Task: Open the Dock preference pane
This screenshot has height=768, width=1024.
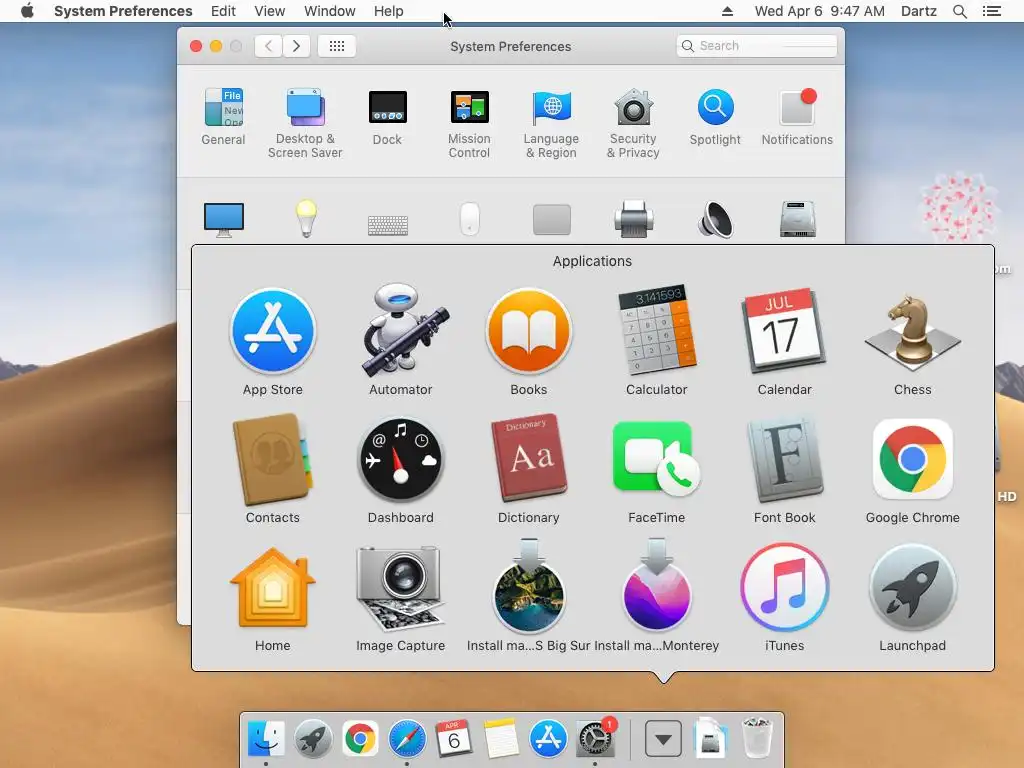Action: pos(387,117)
